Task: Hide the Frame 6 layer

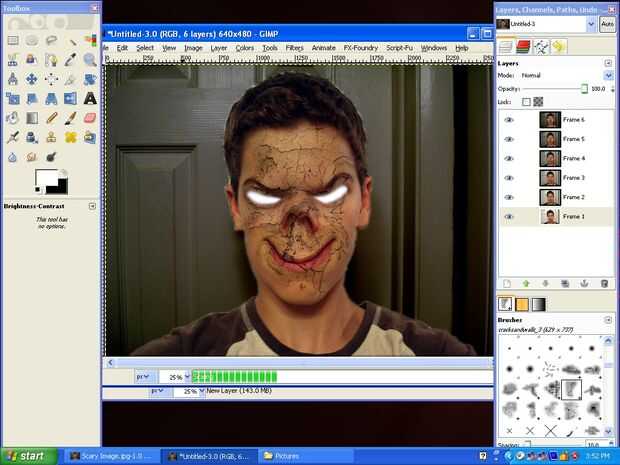Action: 508,120
